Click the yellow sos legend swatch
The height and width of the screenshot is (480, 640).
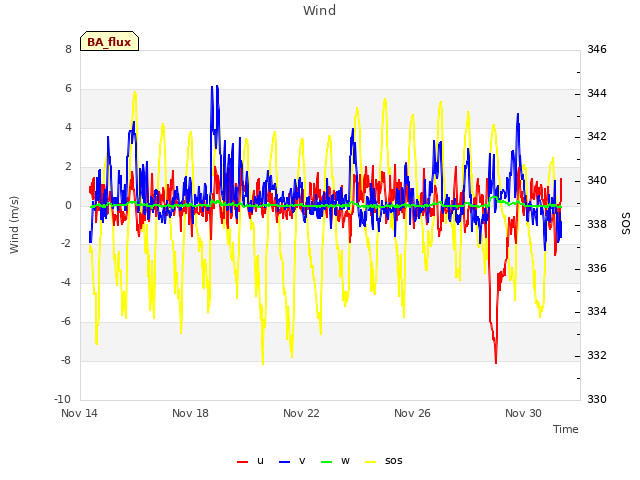pyautogui.click(x=370, y=462)
